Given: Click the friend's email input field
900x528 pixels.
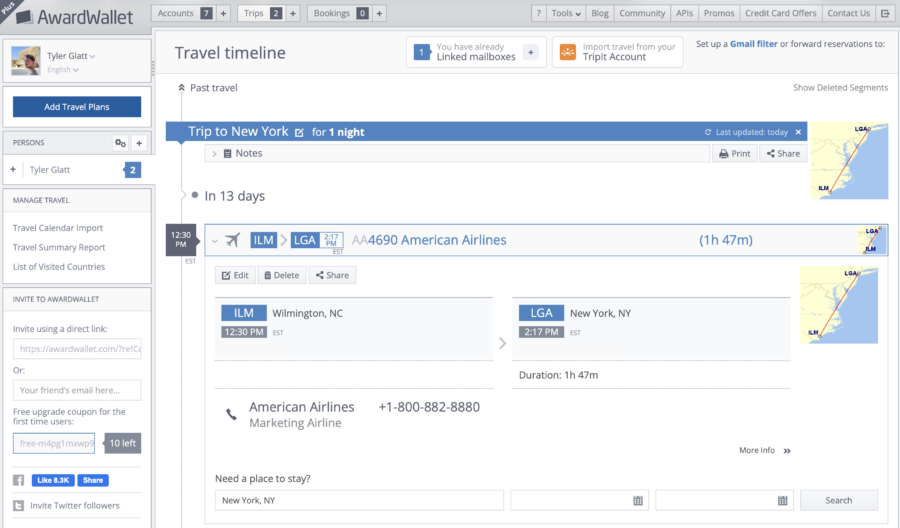Looking at the screenshot, I should [x=77, y=390].
